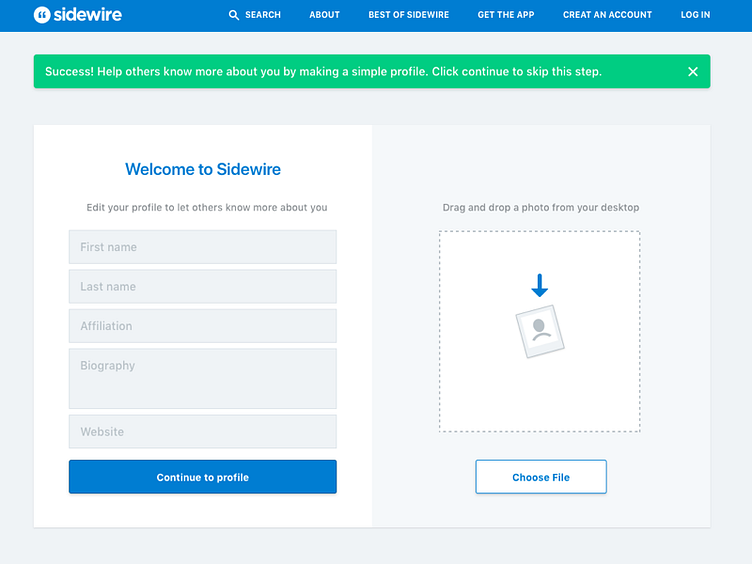Focus the First name field
The width and height of the screenshot is (752, 564).
(202, 247)
